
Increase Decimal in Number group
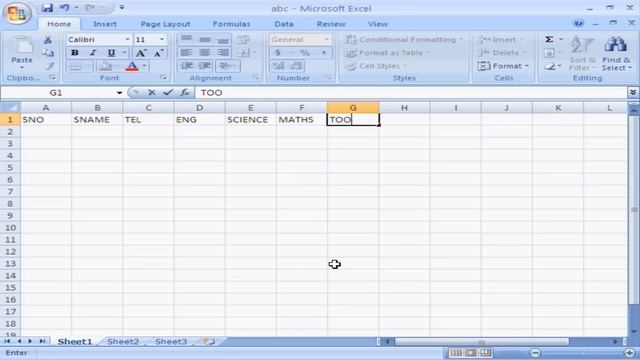coord(278,66)
